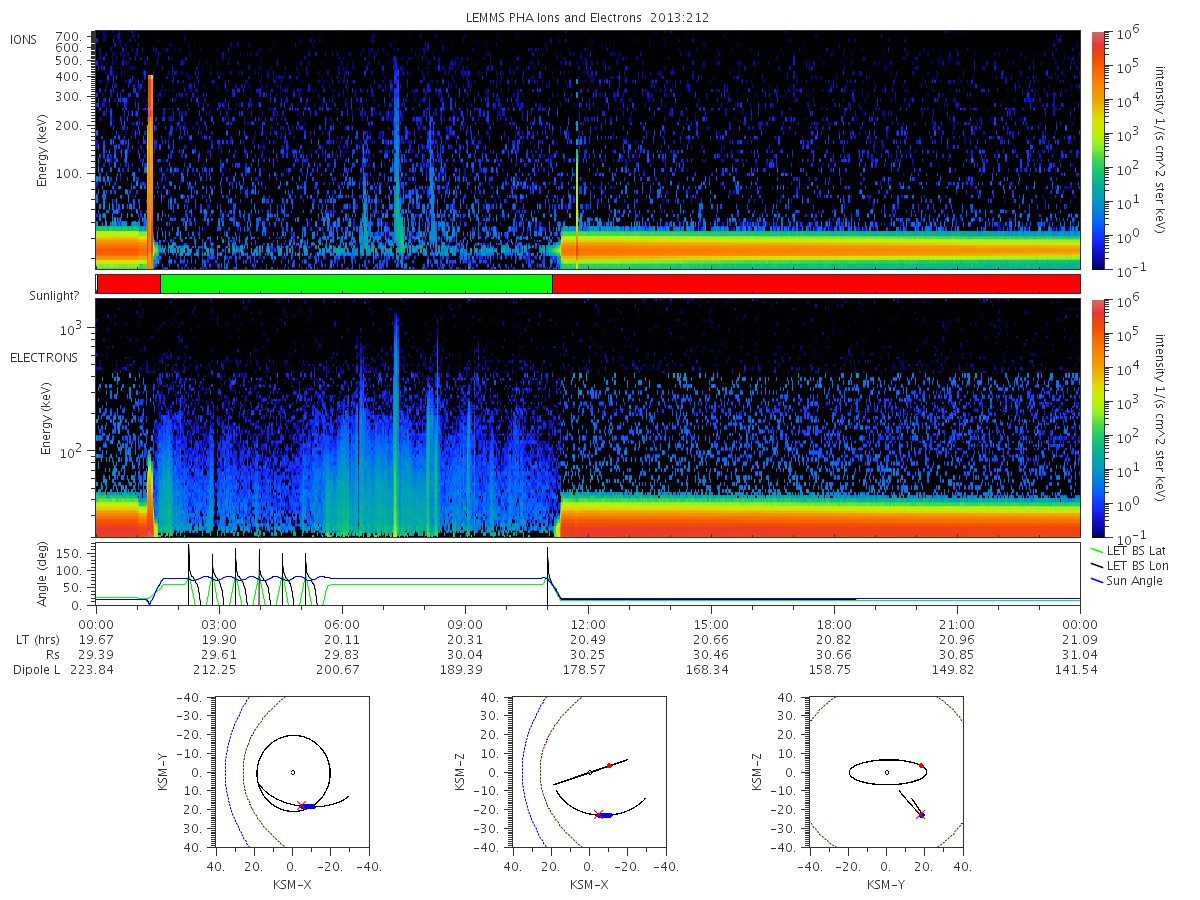
Task: Click the ELECTRONS panel label
Action: pyautogui.click(x=44, y=357)
